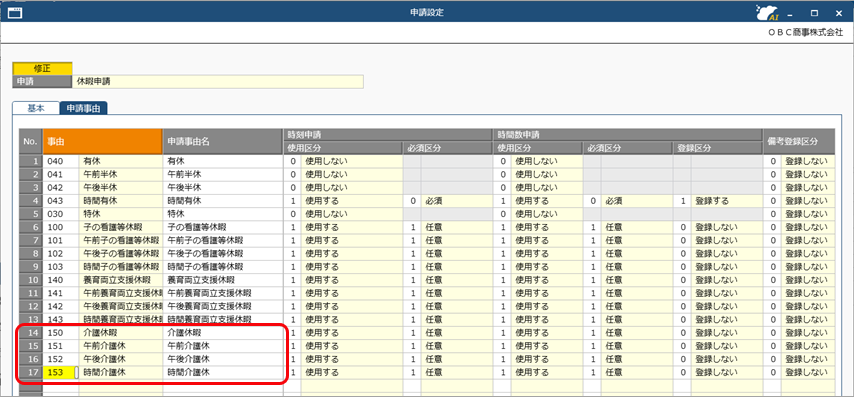Image resolution: width=854 pixels, height=397 pixels.
Task: Close the 申請設定 window
Action: tap(839, 12)
